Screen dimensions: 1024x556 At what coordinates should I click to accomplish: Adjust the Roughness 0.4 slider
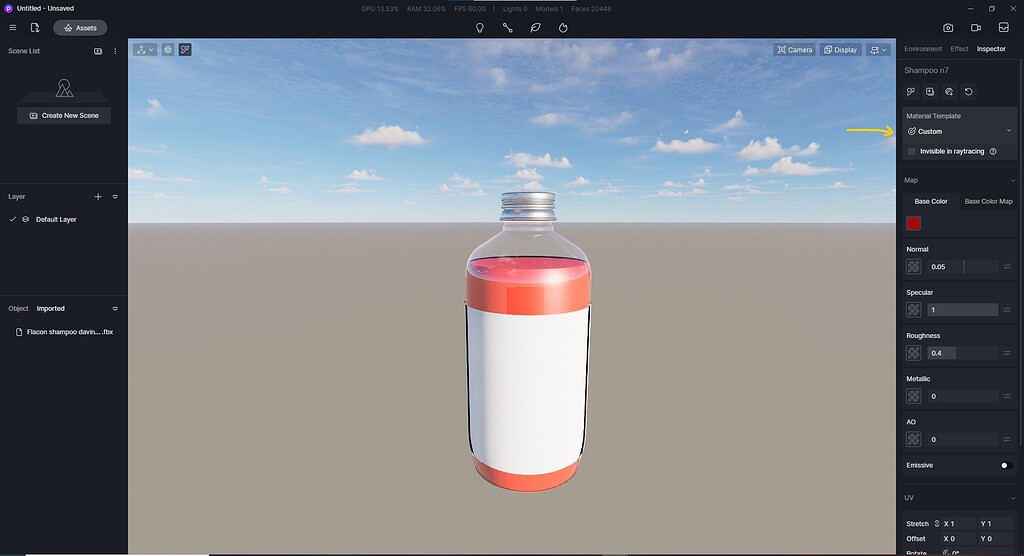coord(962,353)
